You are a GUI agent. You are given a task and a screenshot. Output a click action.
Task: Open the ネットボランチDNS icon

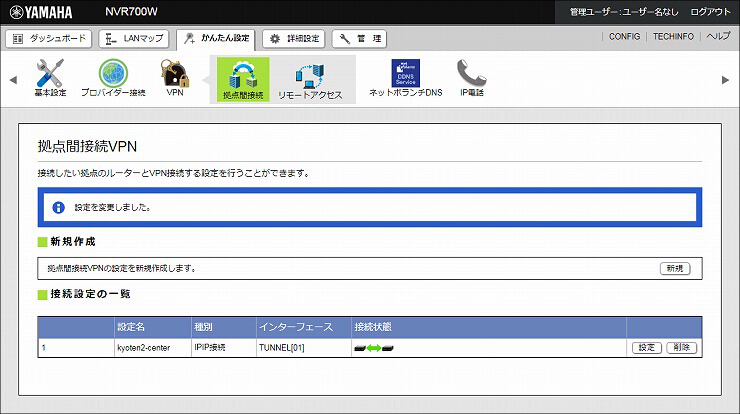[x=406, y=78]
